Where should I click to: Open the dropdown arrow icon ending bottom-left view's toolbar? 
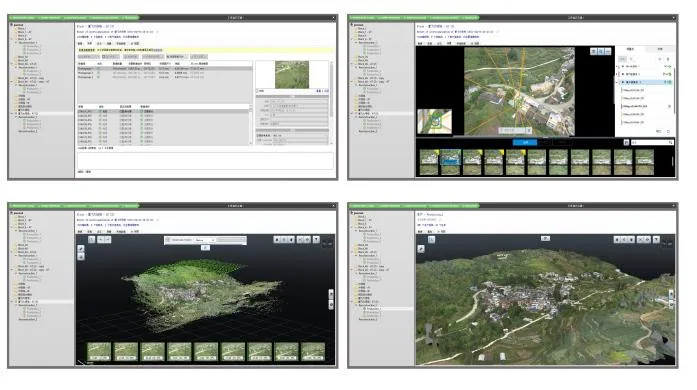click(316, 239)
